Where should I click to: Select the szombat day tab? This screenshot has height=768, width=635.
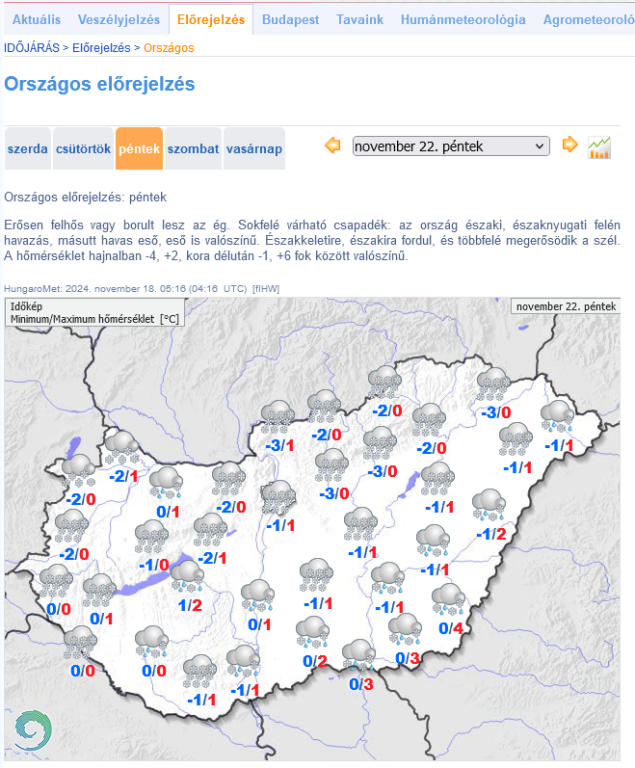(x=193, y=149)
